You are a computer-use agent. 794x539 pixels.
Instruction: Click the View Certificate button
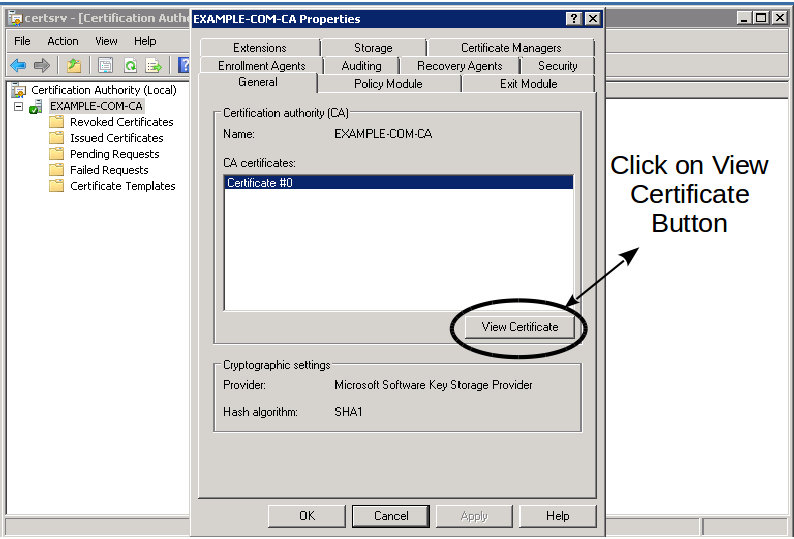[x=519, y=327]
